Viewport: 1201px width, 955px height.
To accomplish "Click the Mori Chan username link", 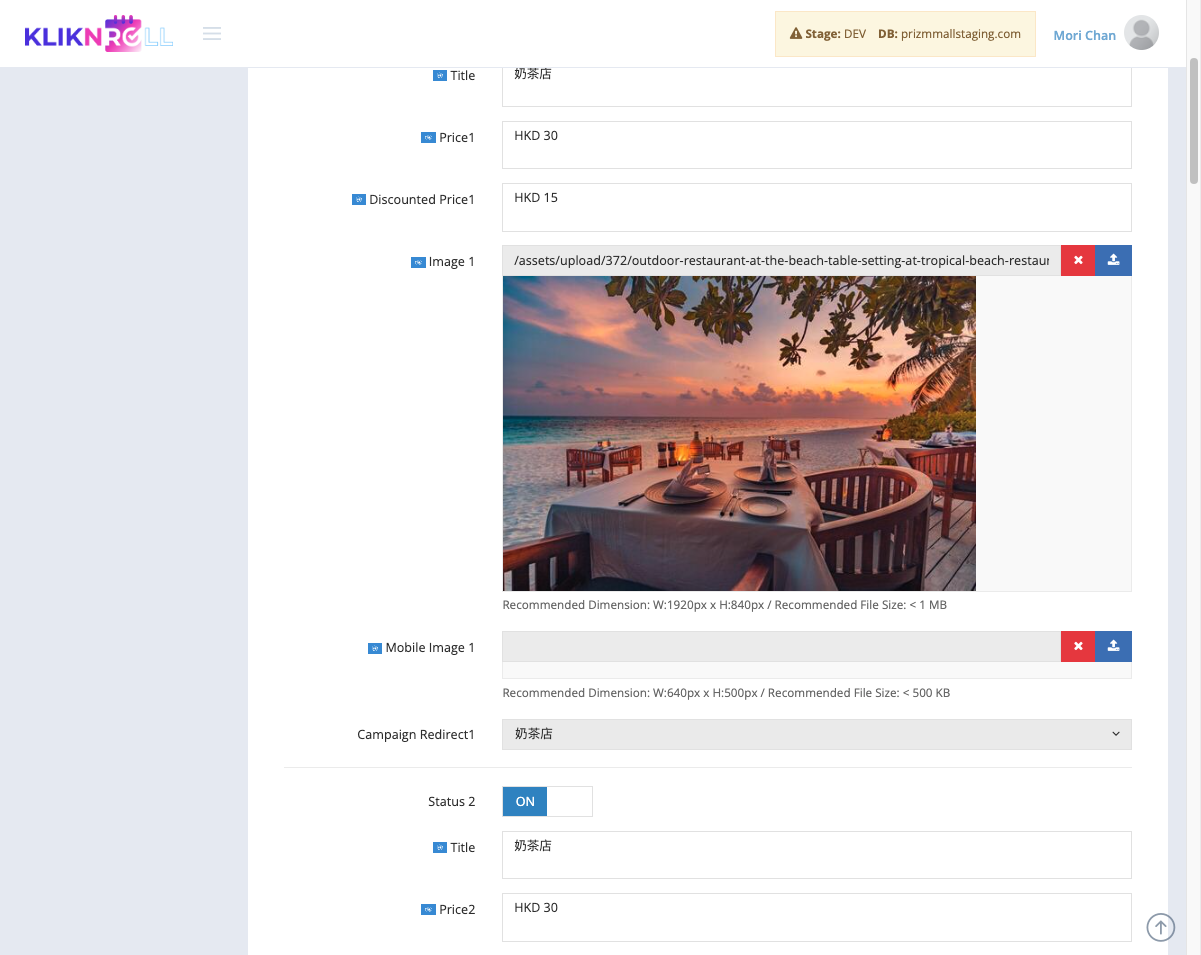I will click(x=1084, y=35).
